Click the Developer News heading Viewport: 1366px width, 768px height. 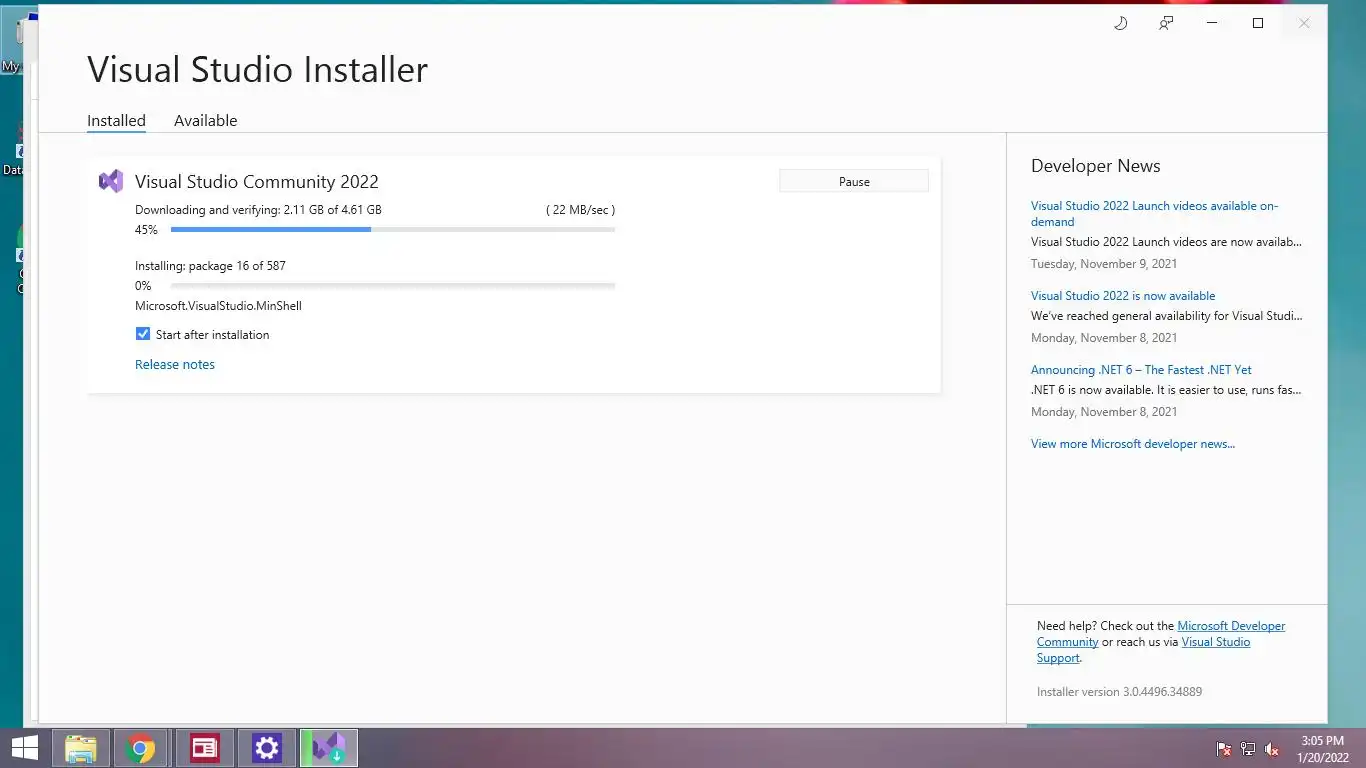[x=1096, y=166]
